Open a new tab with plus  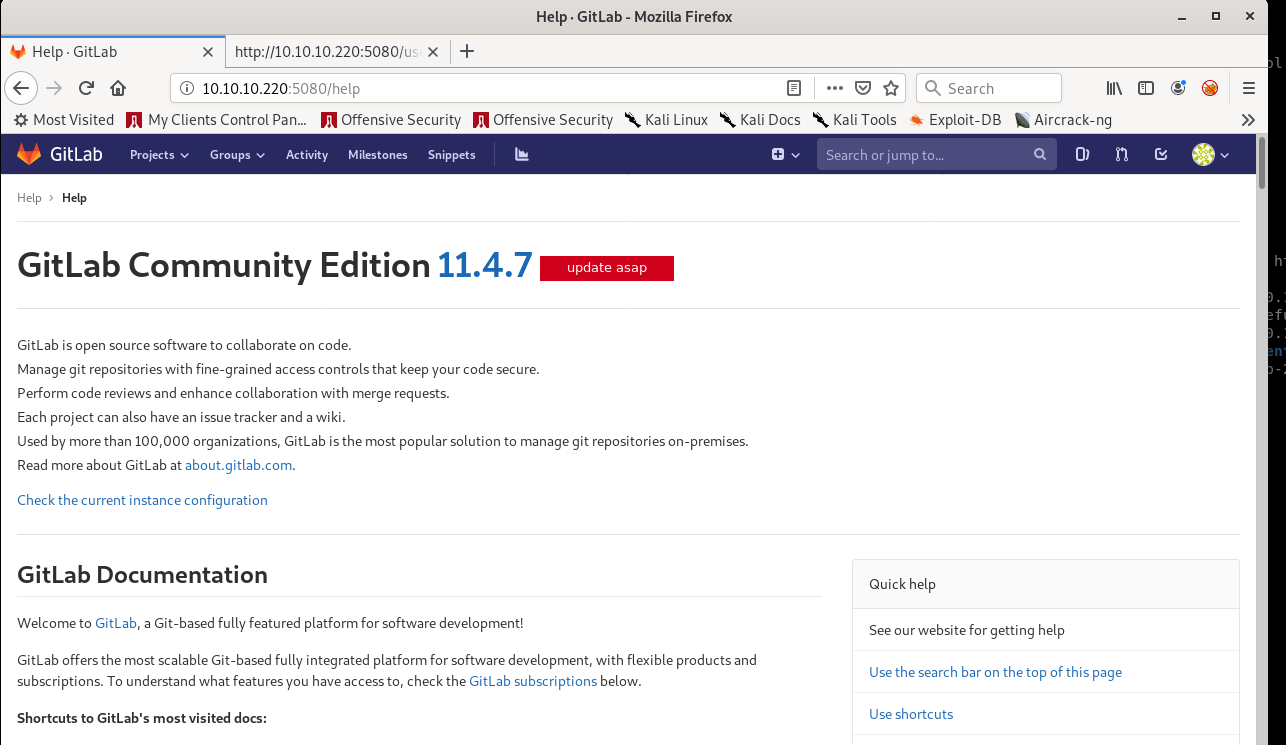coord(466,52)
